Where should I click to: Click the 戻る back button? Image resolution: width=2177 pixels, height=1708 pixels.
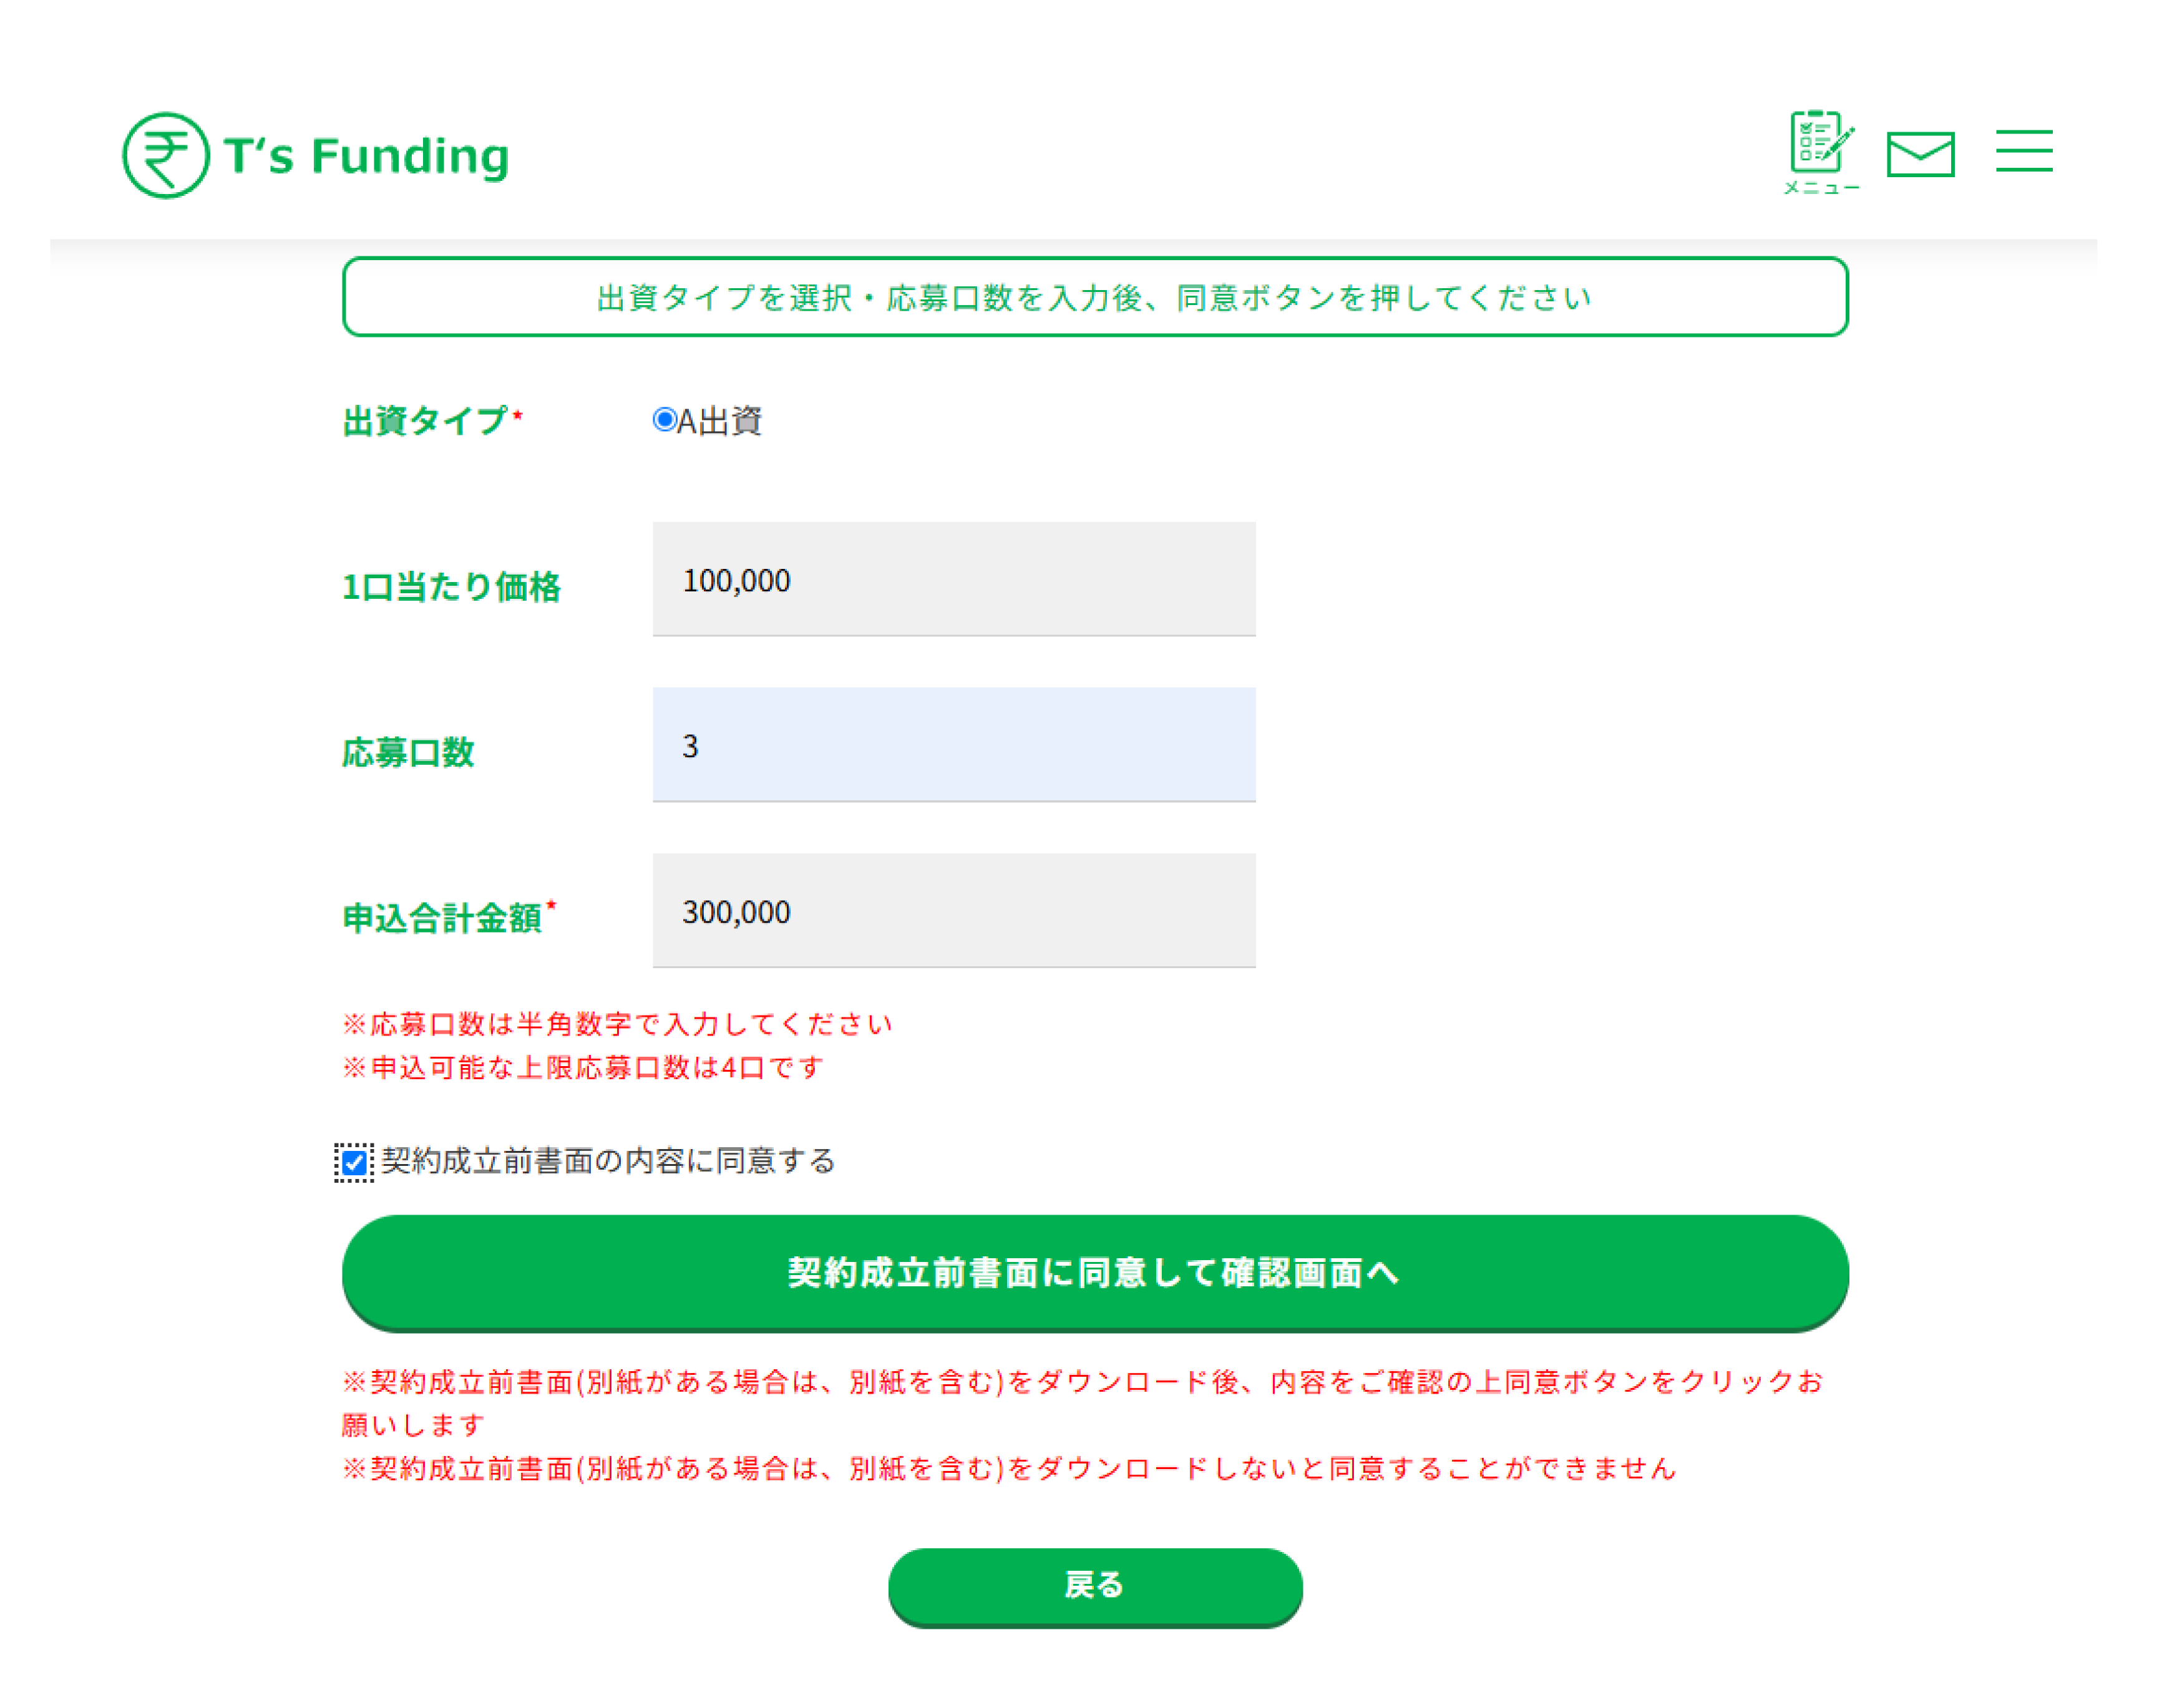[x=1094, y=1585]
